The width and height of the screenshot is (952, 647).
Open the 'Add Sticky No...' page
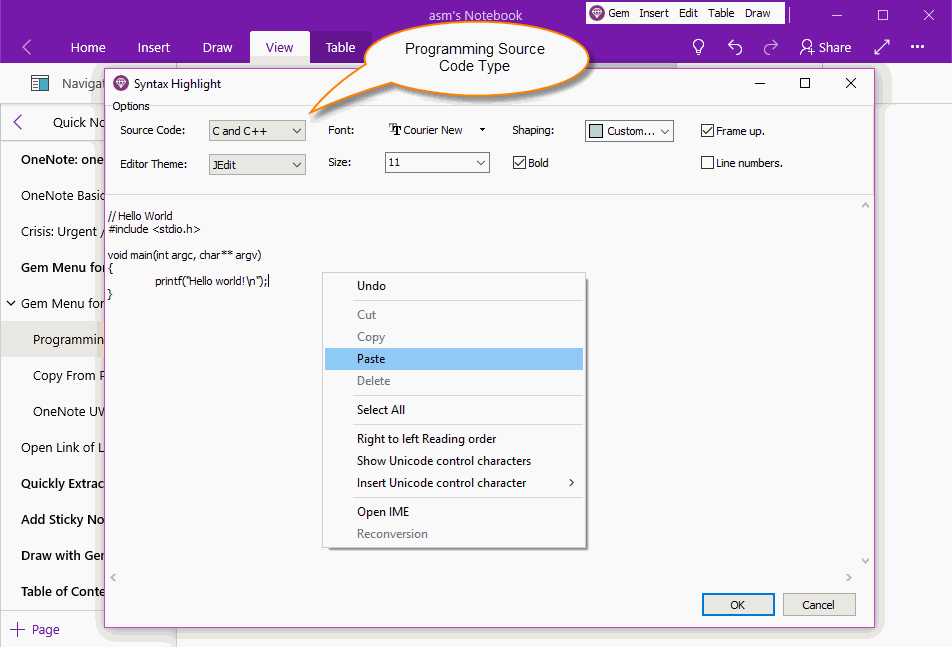coord(63,520)
